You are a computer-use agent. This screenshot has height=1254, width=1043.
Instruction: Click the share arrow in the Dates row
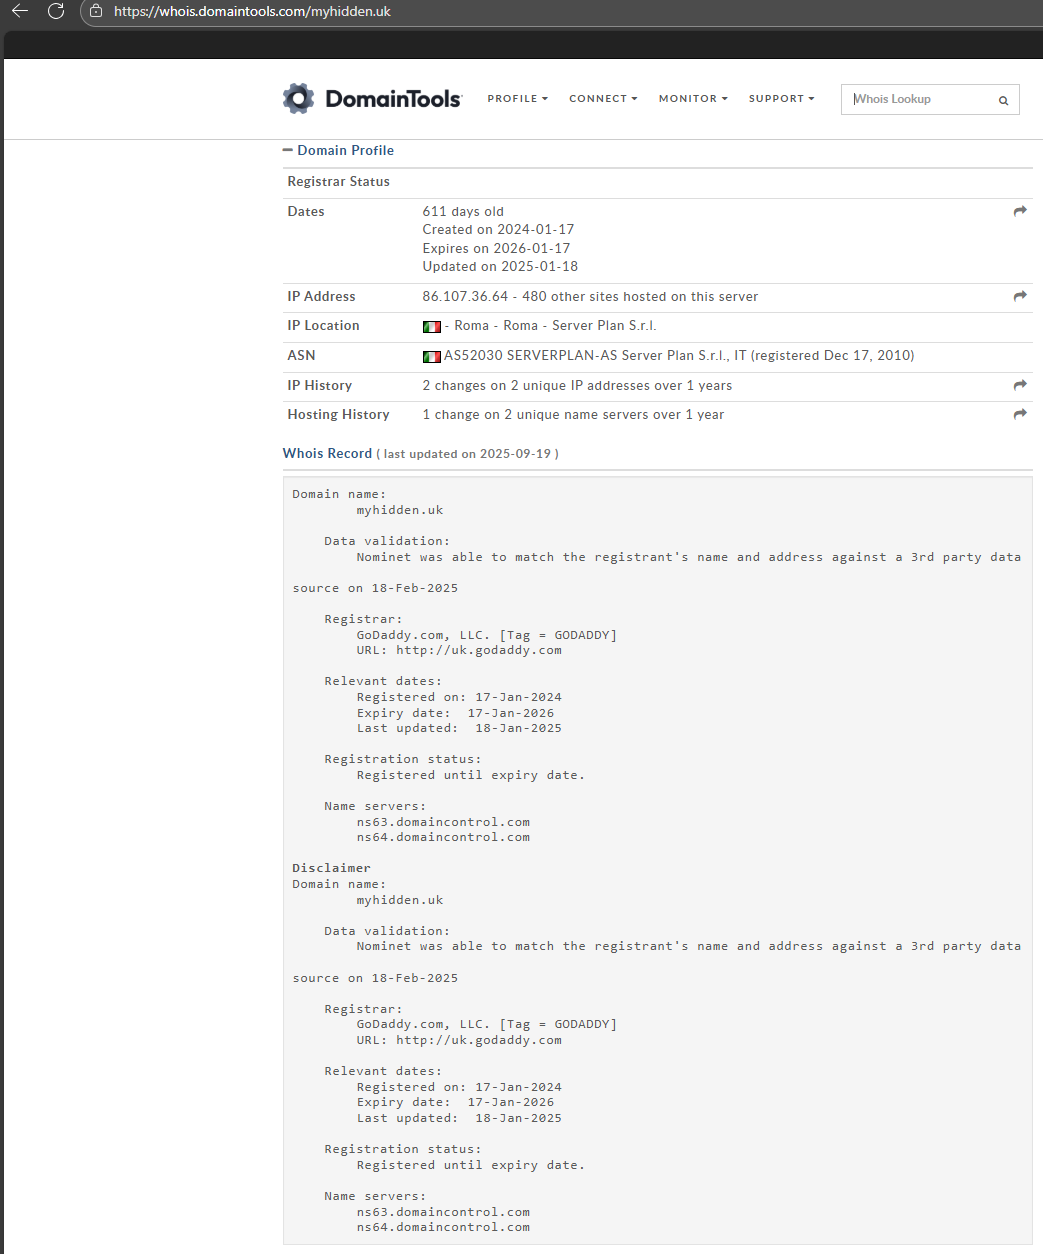pos(1020,211)
